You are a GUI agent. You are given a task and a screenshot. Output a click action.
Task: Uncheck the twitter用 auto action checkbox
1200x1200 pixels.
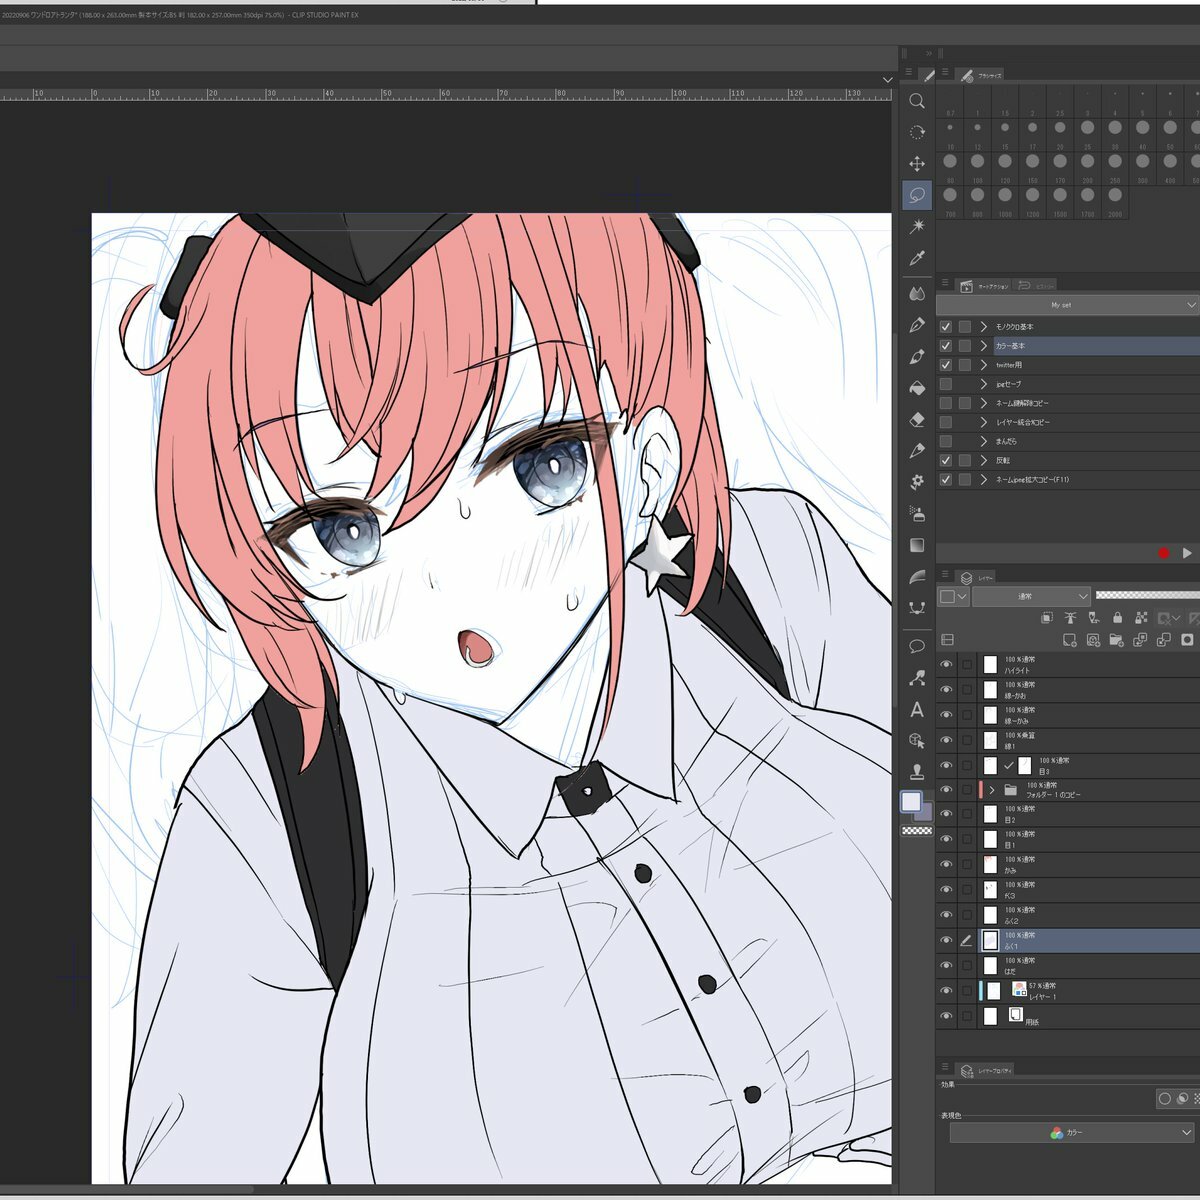click(945, 365)
